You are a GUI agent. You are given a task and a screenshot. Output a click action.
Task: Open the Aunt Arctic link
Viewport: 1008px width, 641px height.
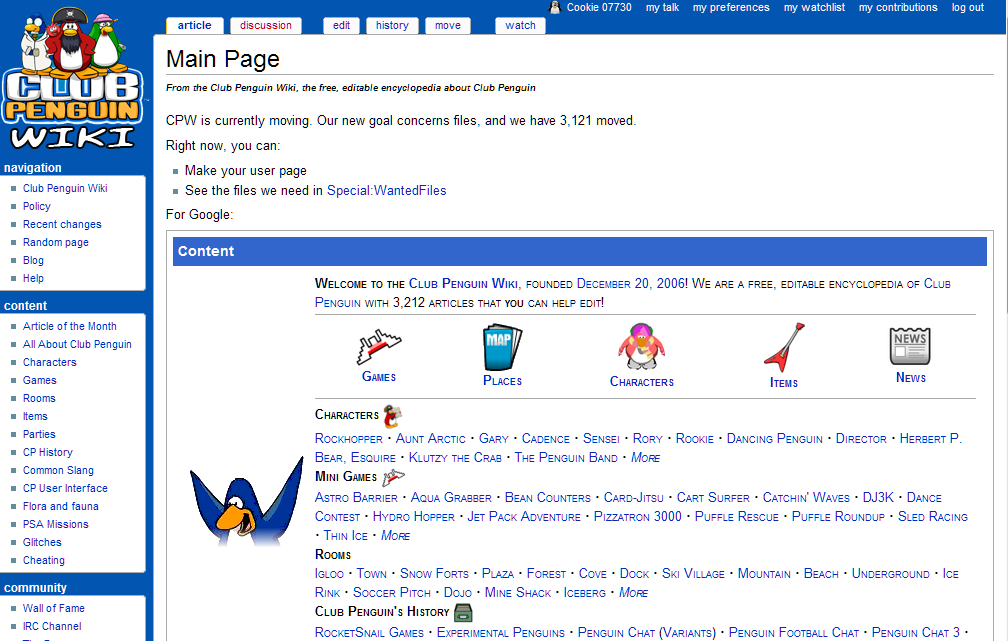[431, 438]
